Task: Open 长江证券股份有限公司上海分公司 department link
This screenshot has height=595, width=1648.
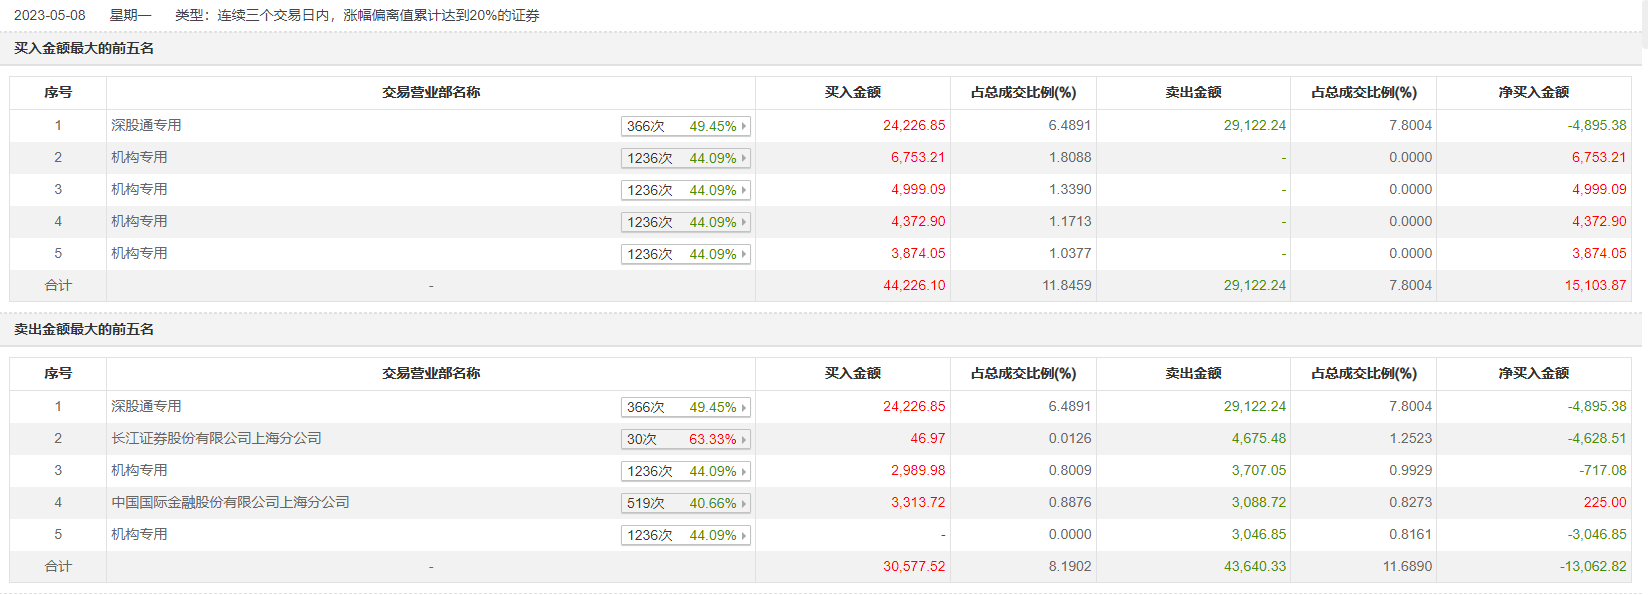Action: [216, 438]
